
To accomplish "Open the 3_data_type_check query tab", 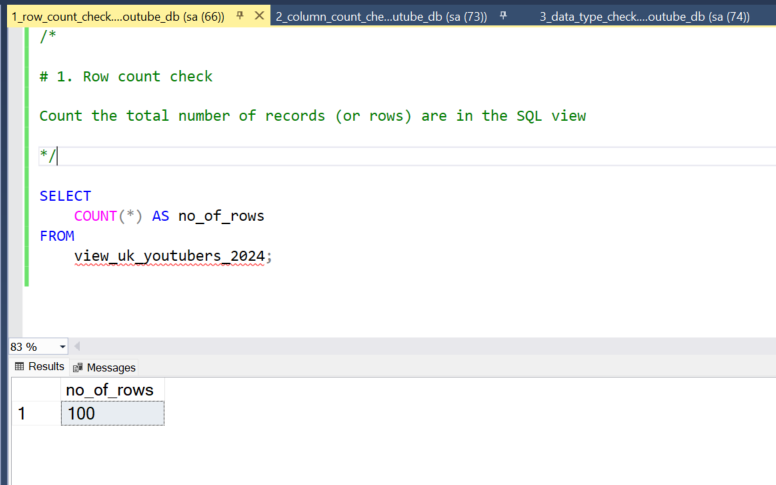I will [644, 16].
